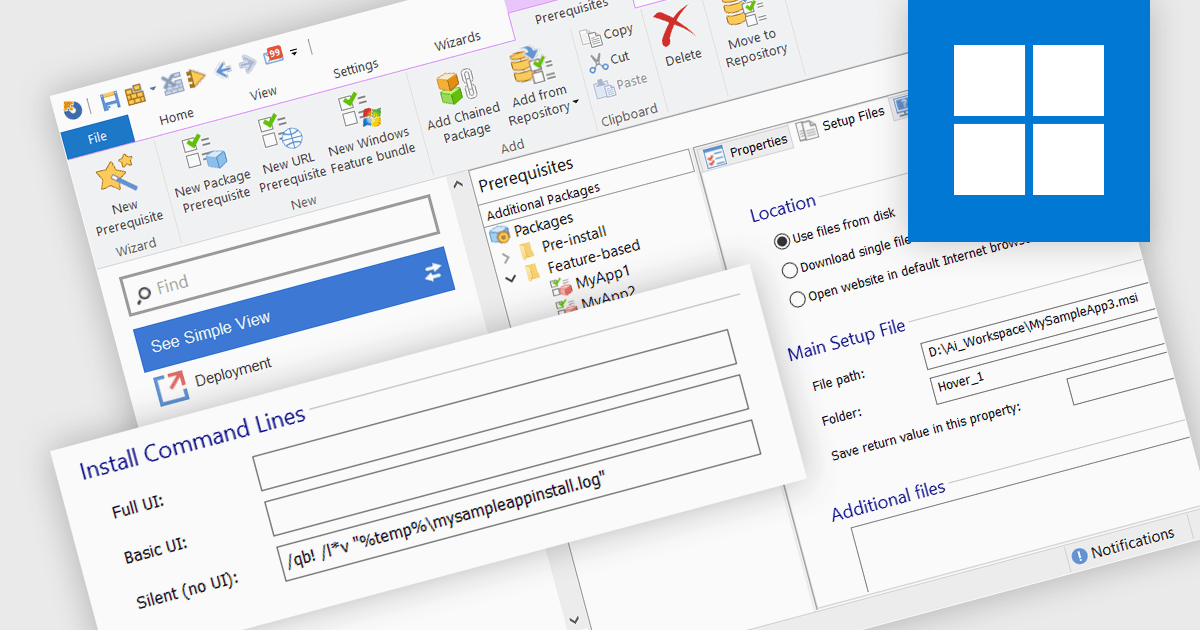Select the Pre-install folder in the tree

point(562,241)
